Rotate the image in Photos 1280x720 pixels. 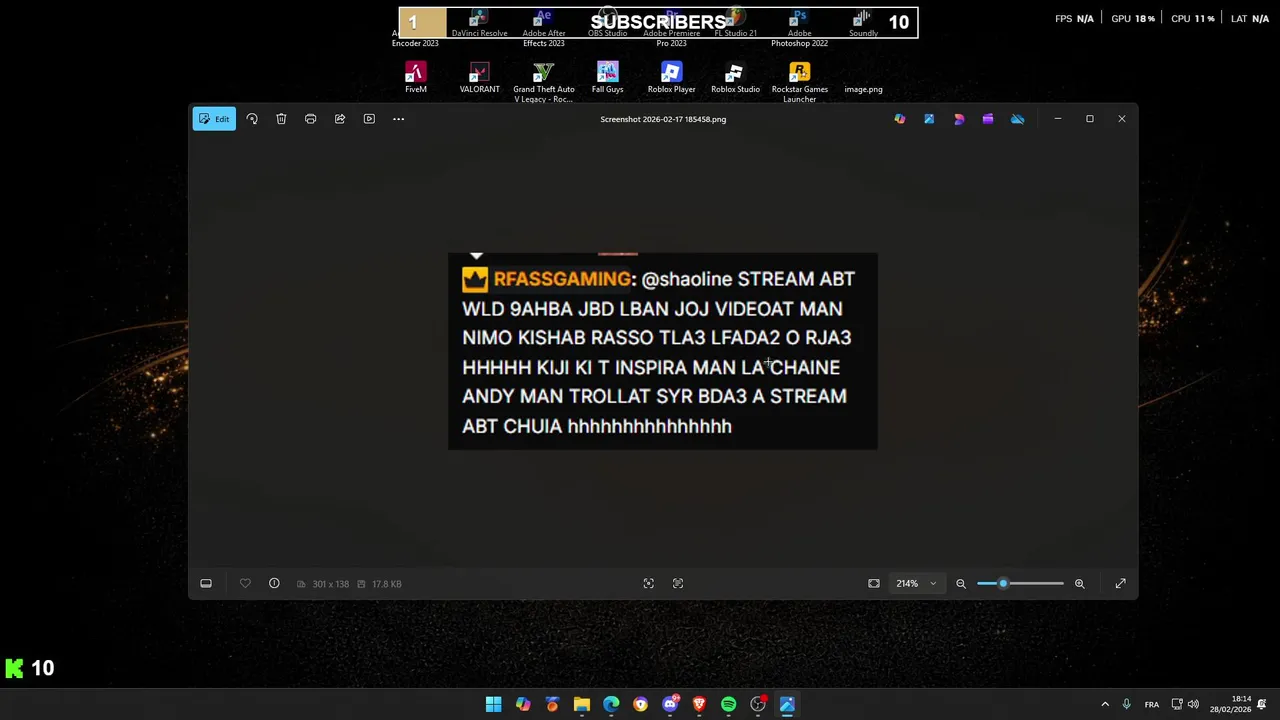coord(252,119)
